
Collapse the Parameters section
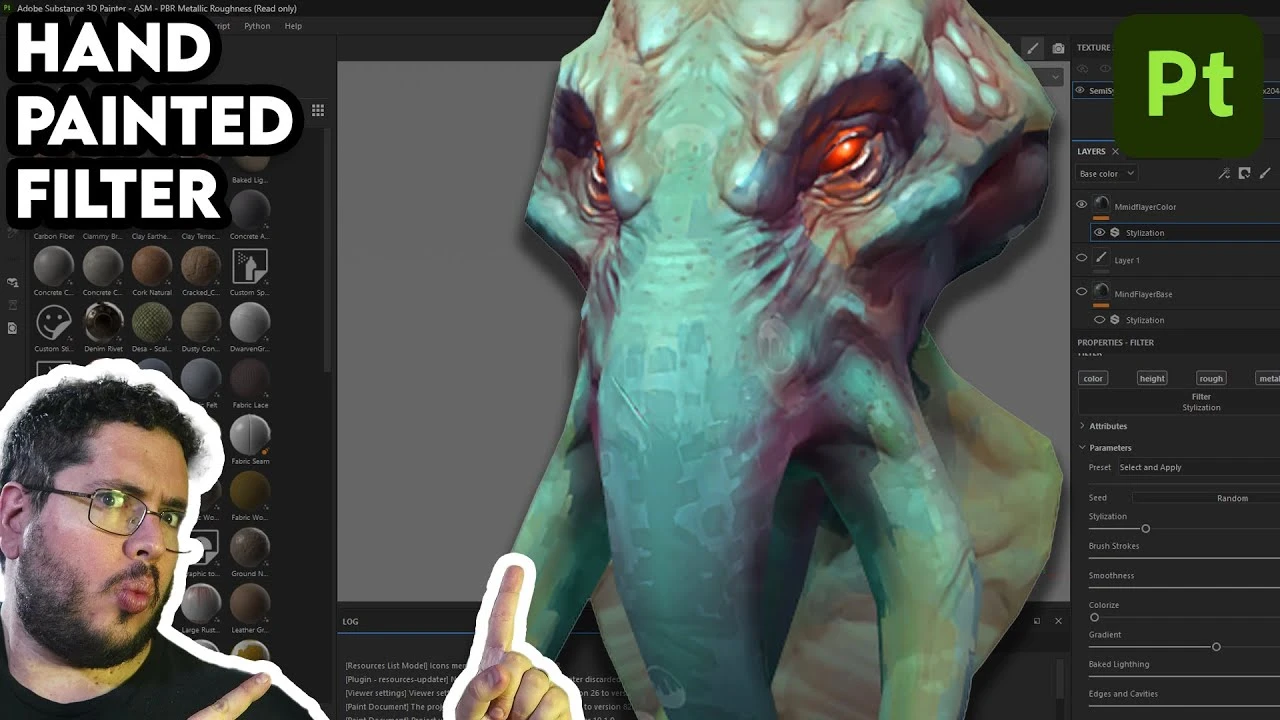(x=1082, y=448)
